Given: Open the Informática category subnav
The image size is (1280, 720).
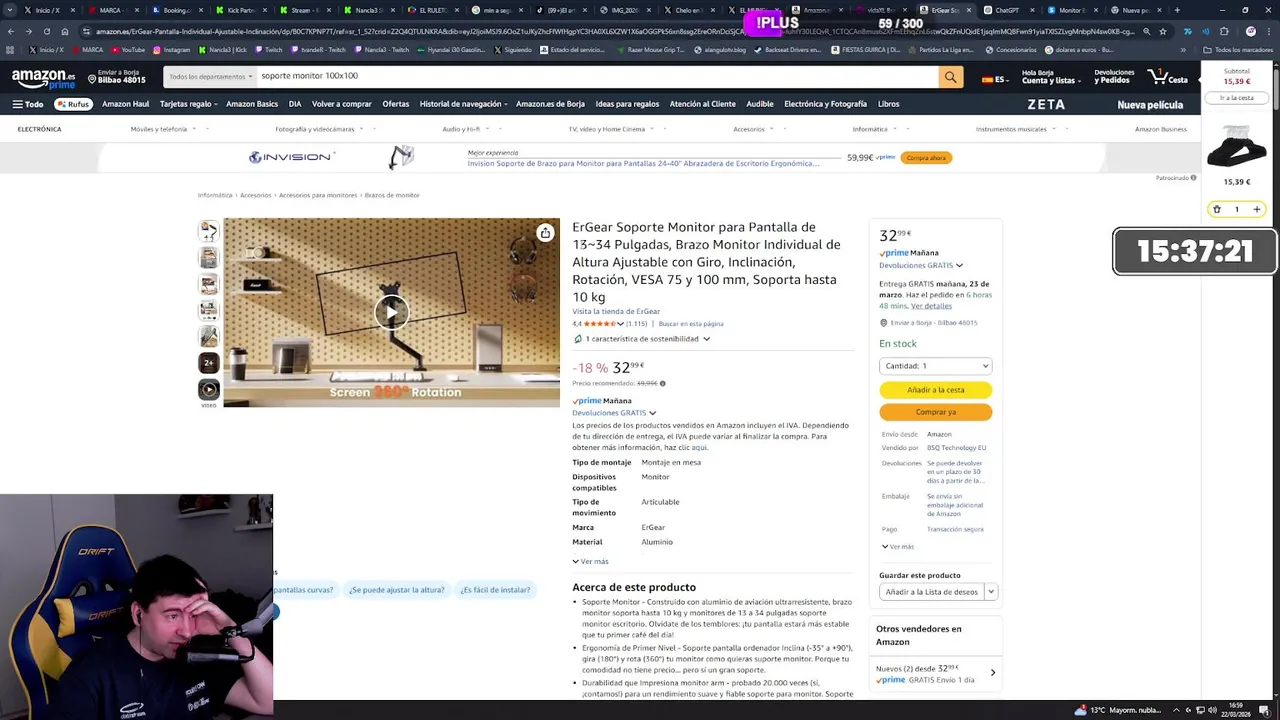Looking at the screenshot, I should click(x=872, y=129).
